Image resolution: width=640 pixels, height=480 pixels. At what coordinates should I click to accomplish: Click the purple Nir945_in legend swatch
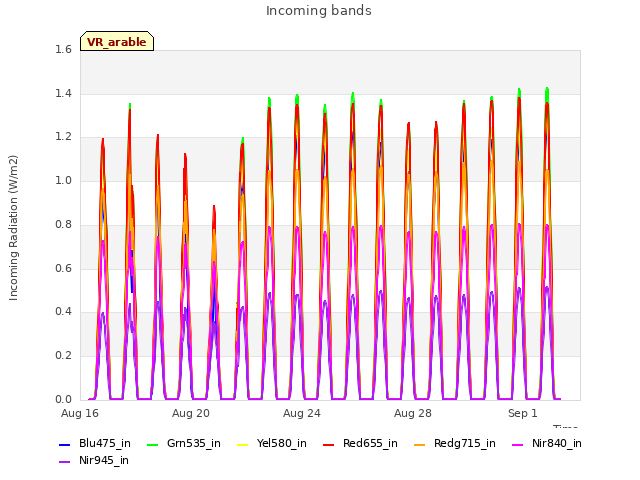pos(64,462)
